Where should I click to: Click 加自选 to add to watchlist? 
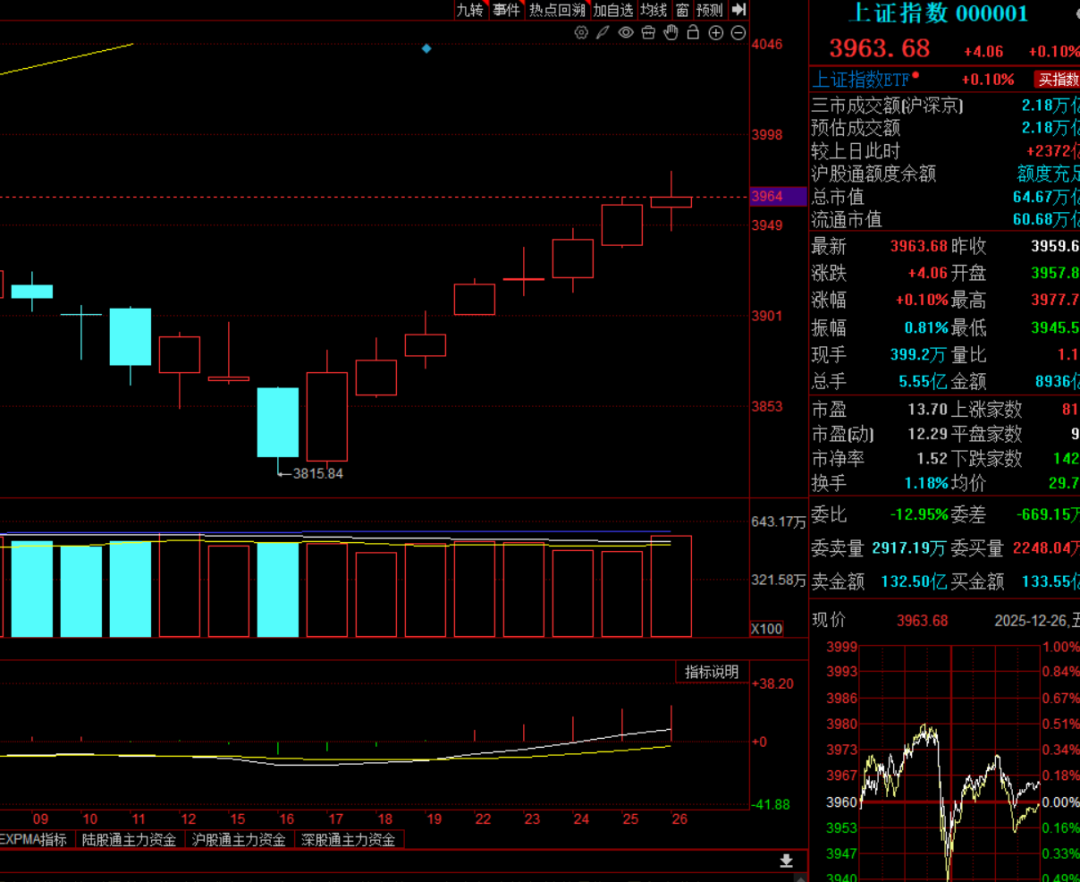tap(612, 10)
